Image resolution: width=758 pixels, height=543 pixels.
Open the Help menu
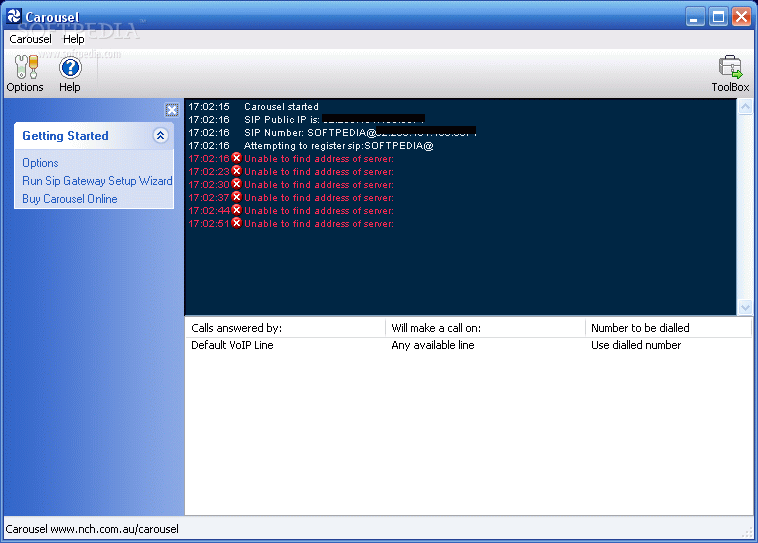tap(73, 39)
